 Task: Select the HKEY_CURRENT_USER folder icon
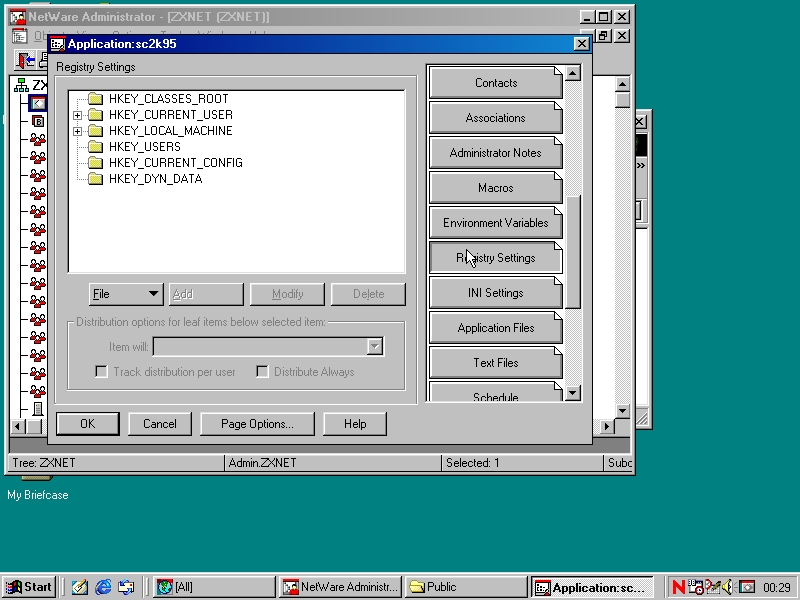tap(95, 115)
